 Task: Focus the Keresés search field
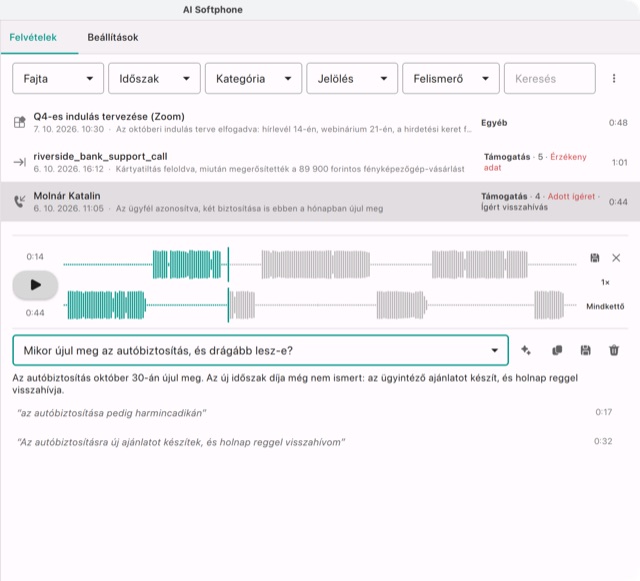click(x=549, y=78)
